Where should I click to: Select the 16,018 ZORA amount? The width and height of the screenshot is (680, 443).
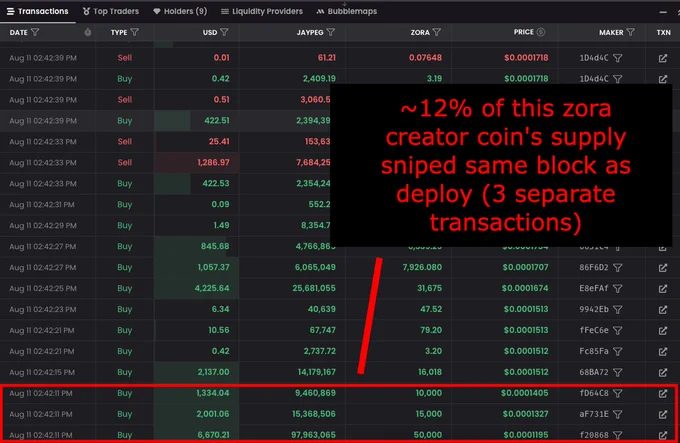pyautogui.click(x=430, y=372)
